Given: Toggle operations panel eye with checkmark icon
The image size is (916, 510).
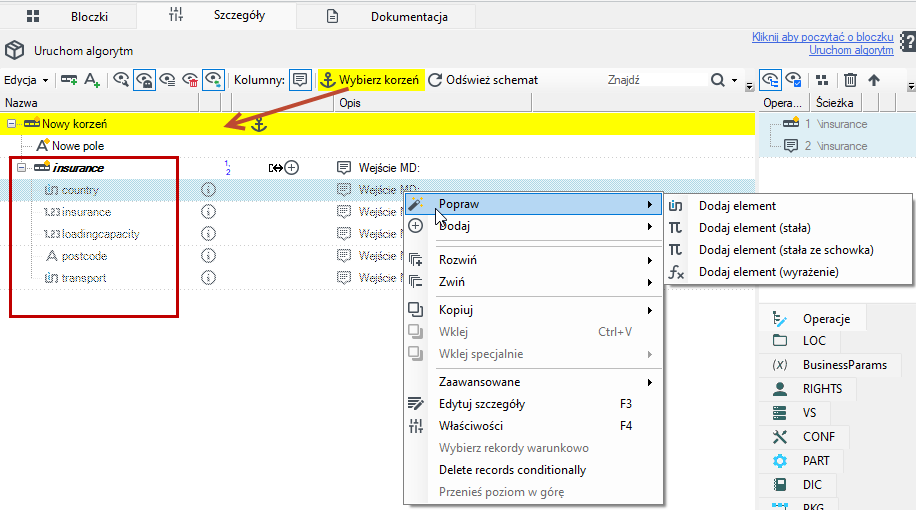Looking at the screenshot, I should (x=793, y=80).
